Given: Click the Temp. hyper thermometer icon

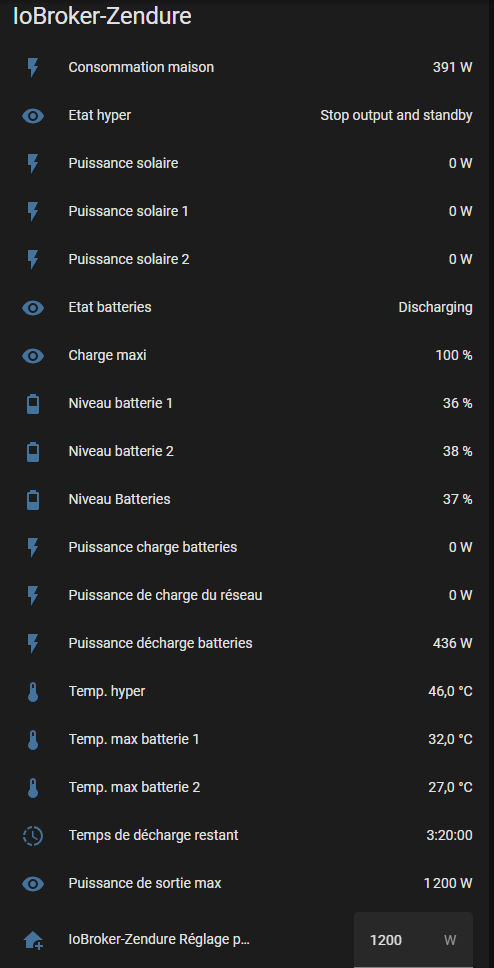Looking at the screenshot, I should point(33,691).
